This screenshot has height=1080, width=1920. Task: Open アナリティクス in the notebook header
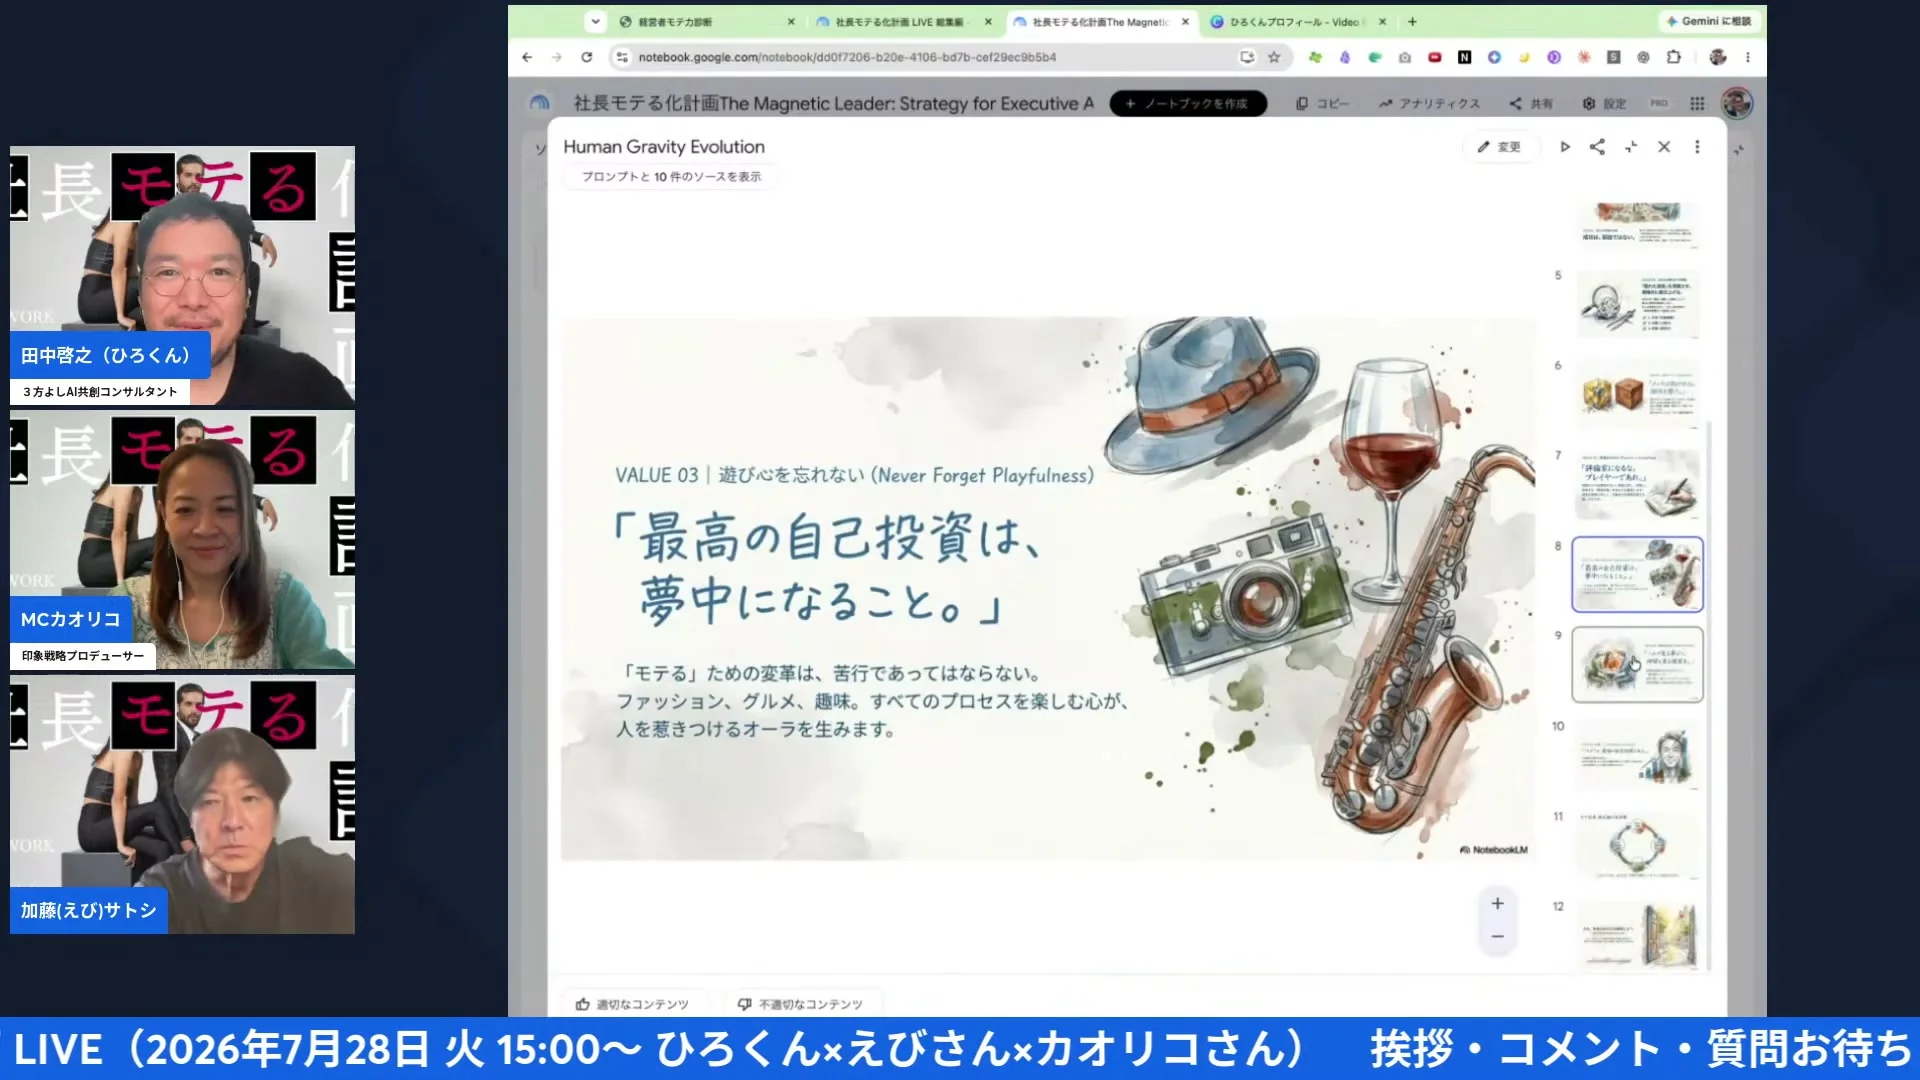(x=1428, y=103)
